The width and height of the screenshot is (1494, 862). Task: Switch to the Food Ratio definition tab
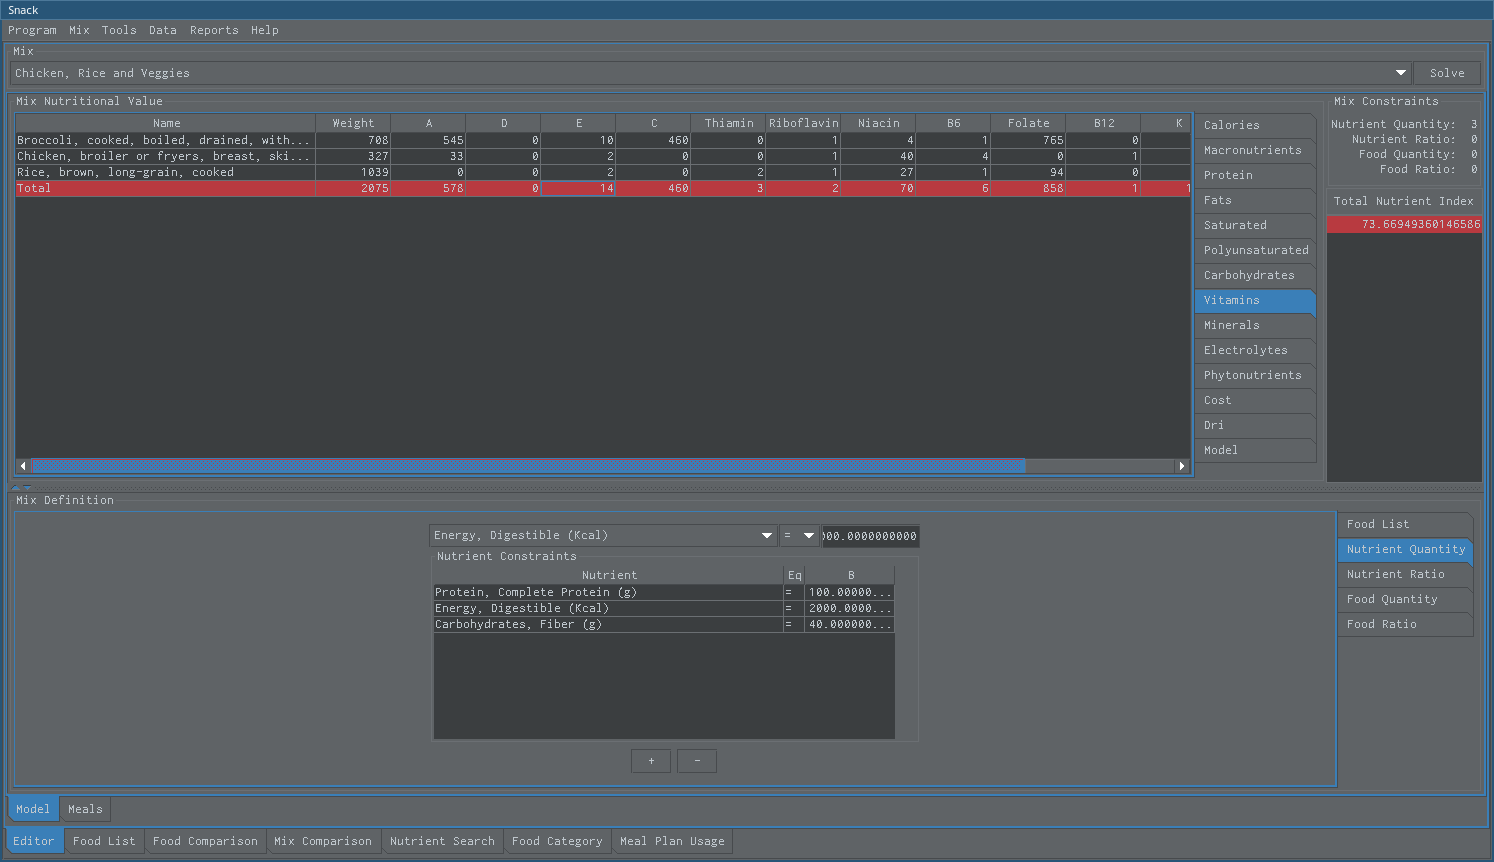click(1405, 624)
